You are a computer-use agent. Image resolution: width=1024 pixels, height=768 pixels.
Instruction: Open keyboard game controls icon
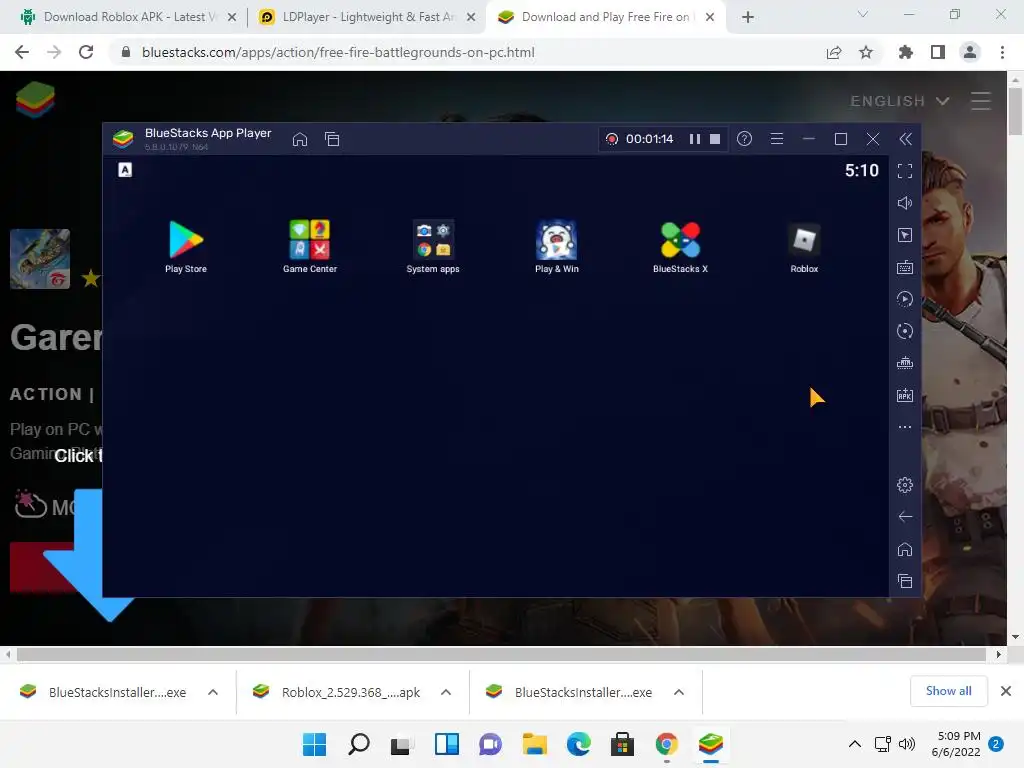[x=904, y=267]
